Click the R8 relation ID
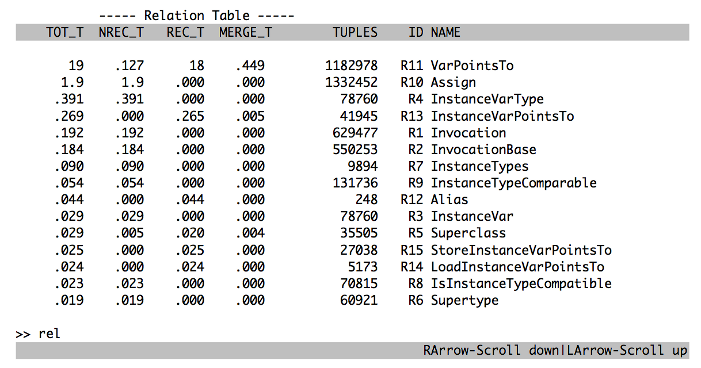 [415, 284]
